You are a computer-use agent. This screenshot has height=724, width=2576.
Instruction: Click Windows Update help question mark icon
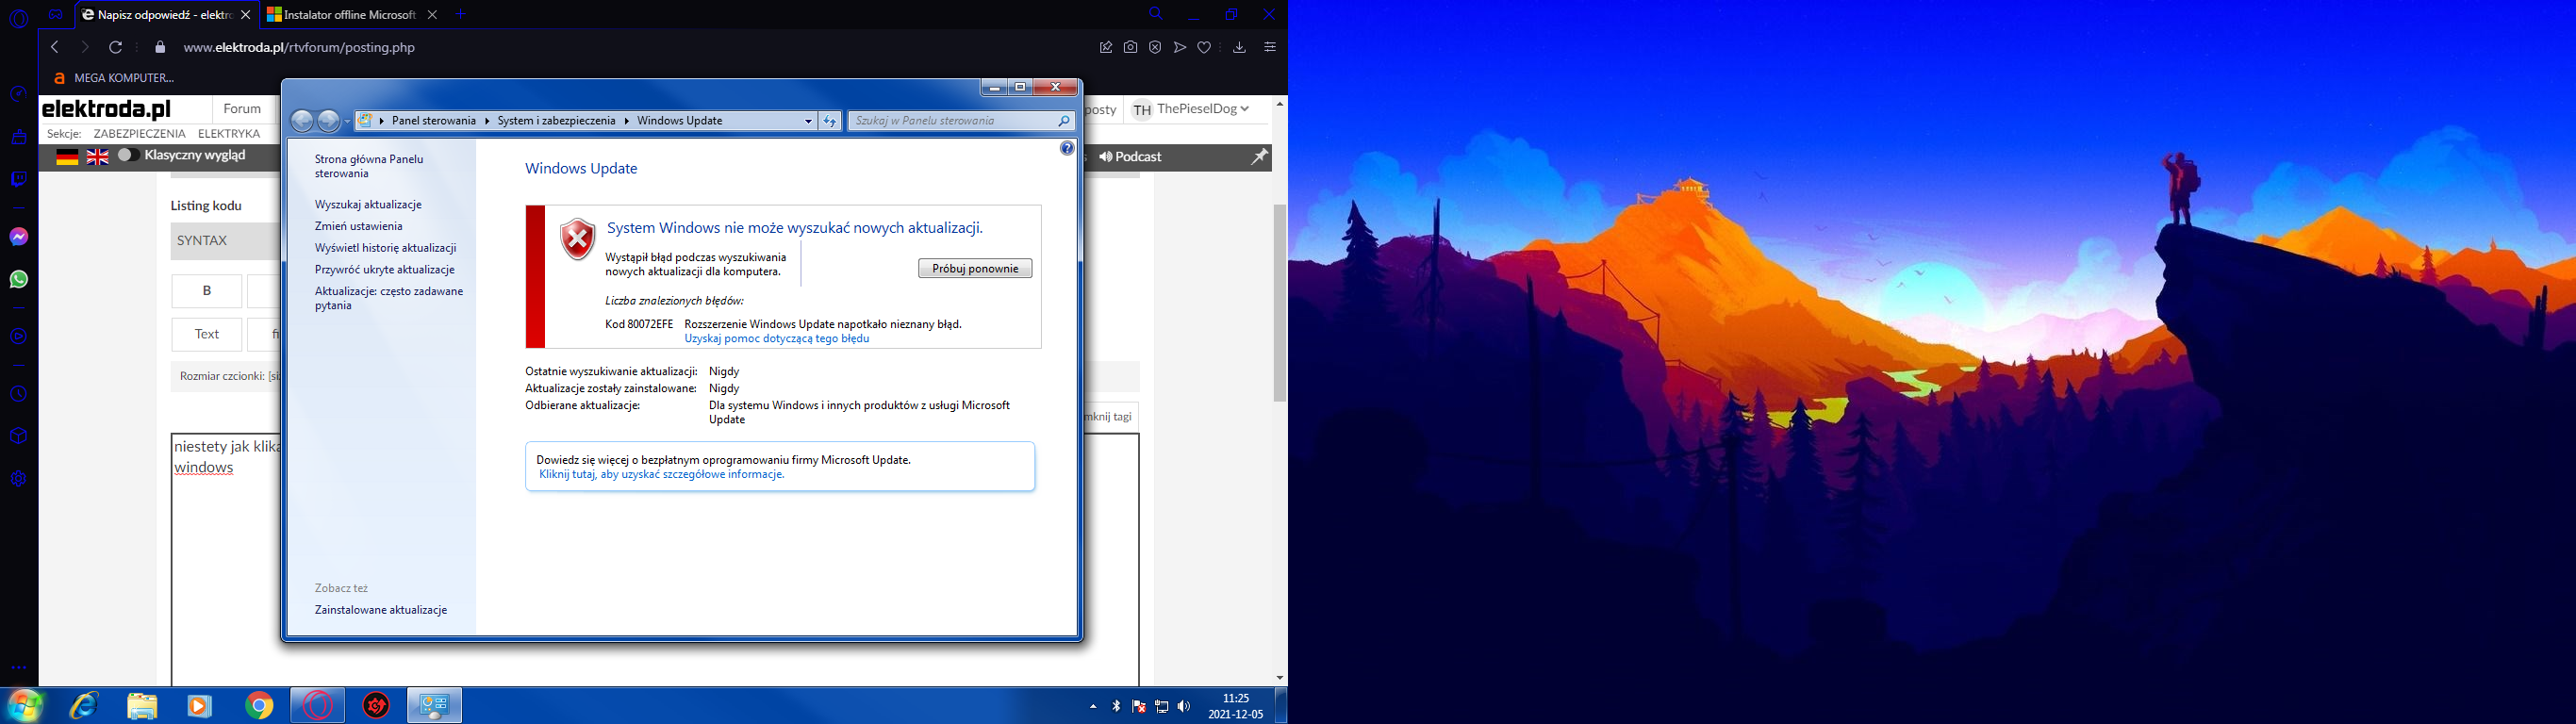click(1067, 149)
